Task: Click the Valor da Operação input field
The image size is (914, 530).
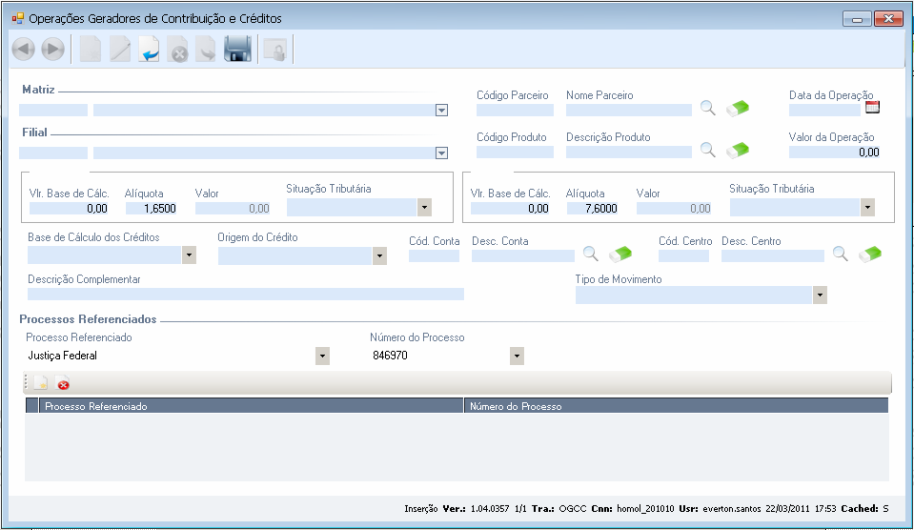Action: point(834,152)
